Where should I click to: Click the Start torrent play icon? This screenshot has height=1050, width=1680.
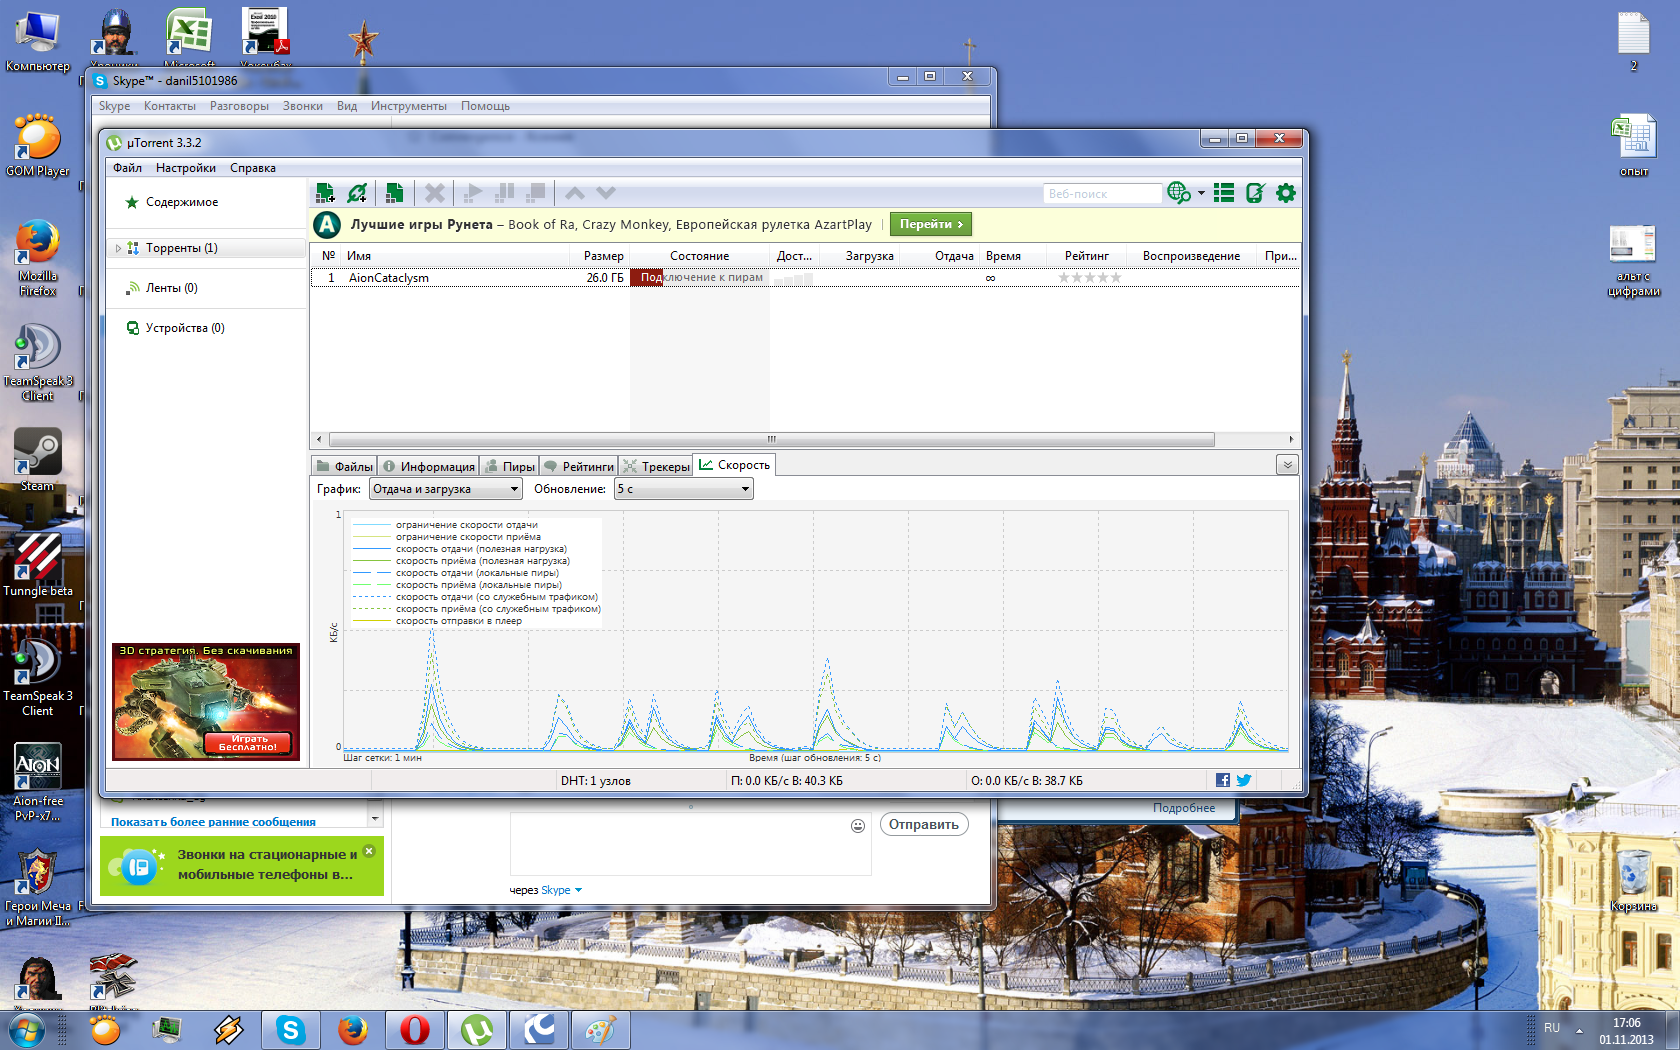473,193
